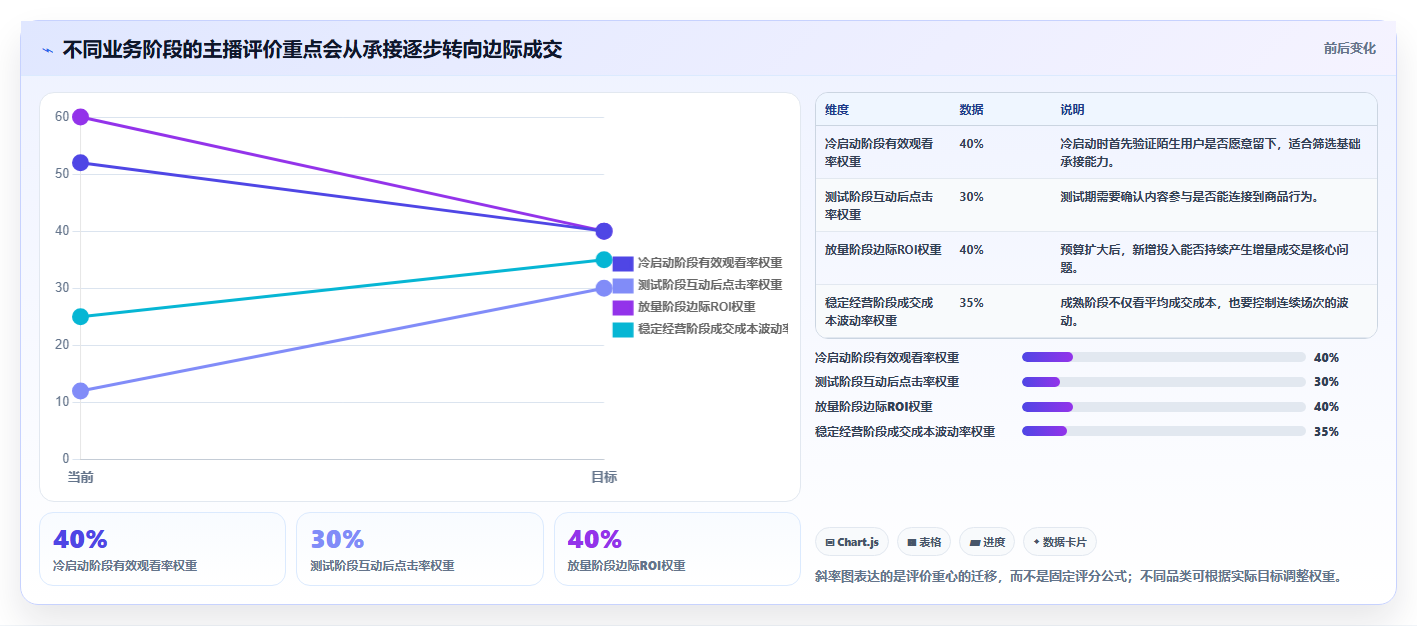Click the Chart.js tag chip
Viewport: 1417px width, 626px height.
(852, 542)
